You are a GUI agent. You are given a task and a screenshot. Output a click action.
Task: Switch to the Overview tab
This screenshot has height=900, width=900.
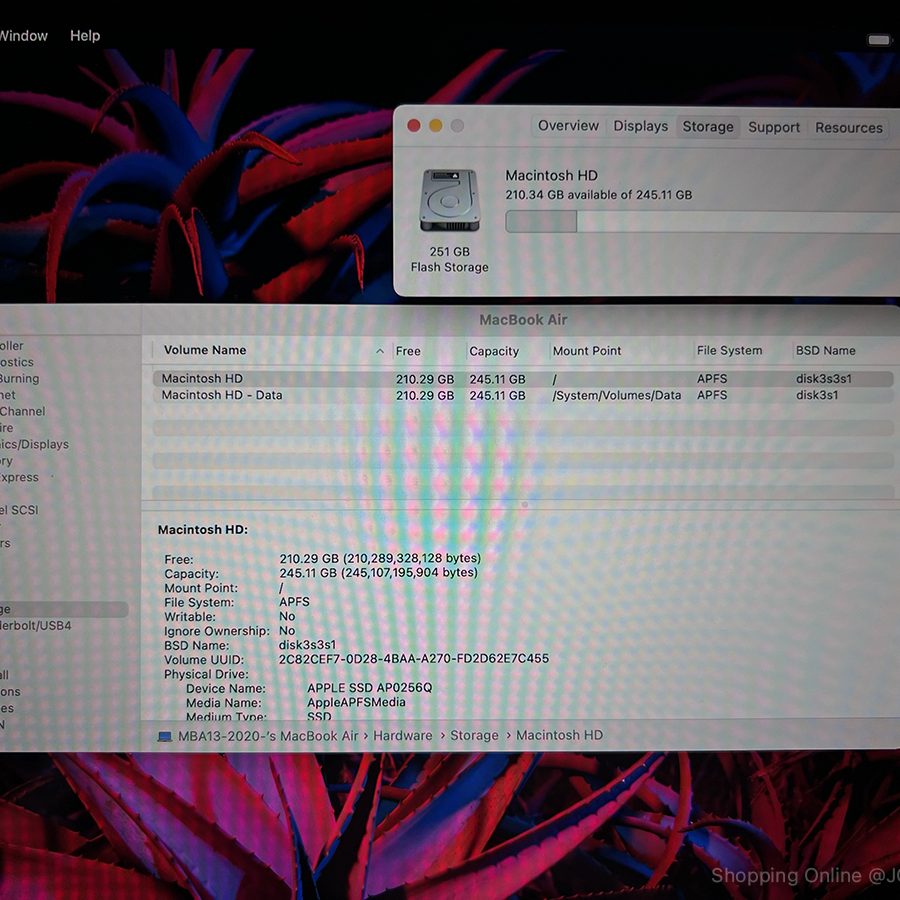click(x=568, y=126)
